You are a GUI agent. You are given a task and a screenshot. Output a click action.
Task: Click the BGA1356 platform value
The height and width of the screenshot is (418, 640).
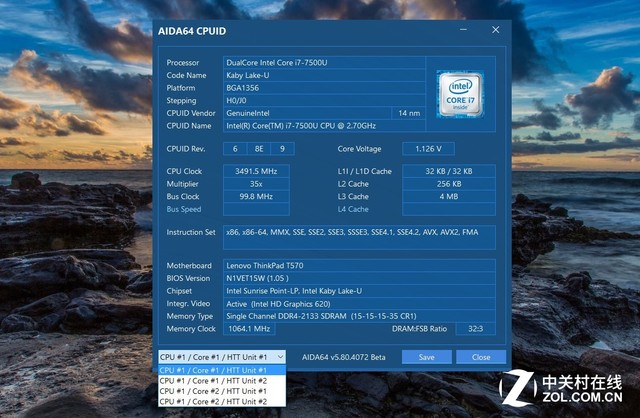point(324,88)
